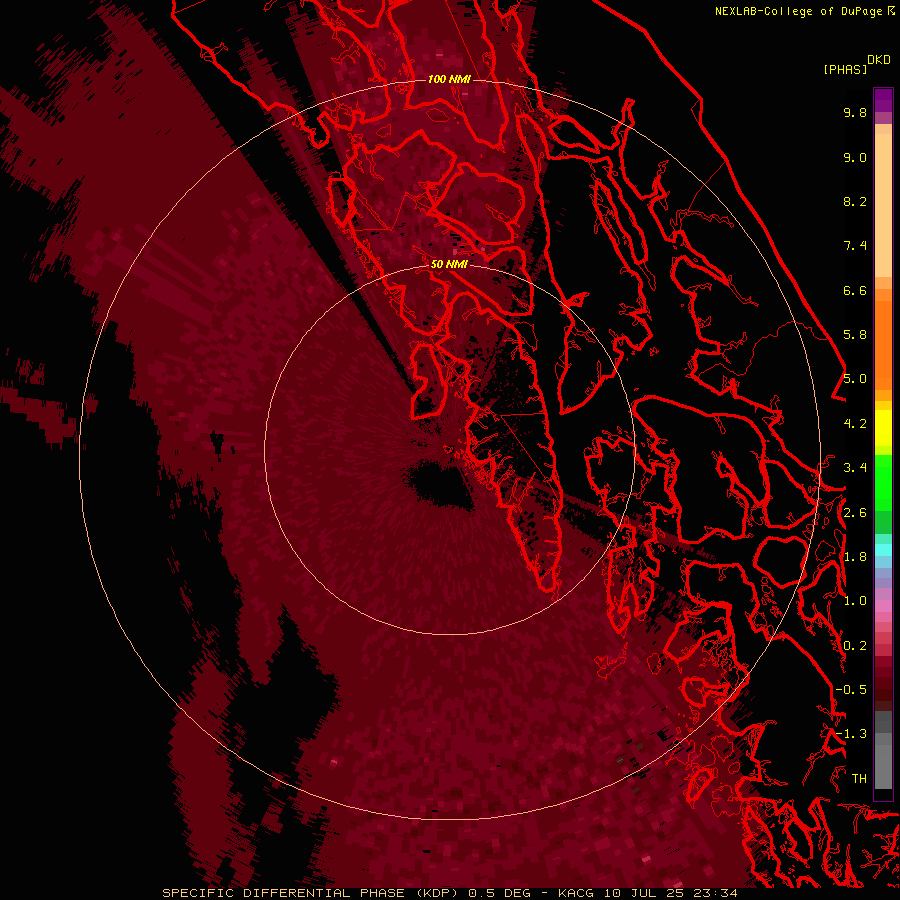Click the 5.8 scale value
The height and width of the screenshot is (900, 900).
855,335
